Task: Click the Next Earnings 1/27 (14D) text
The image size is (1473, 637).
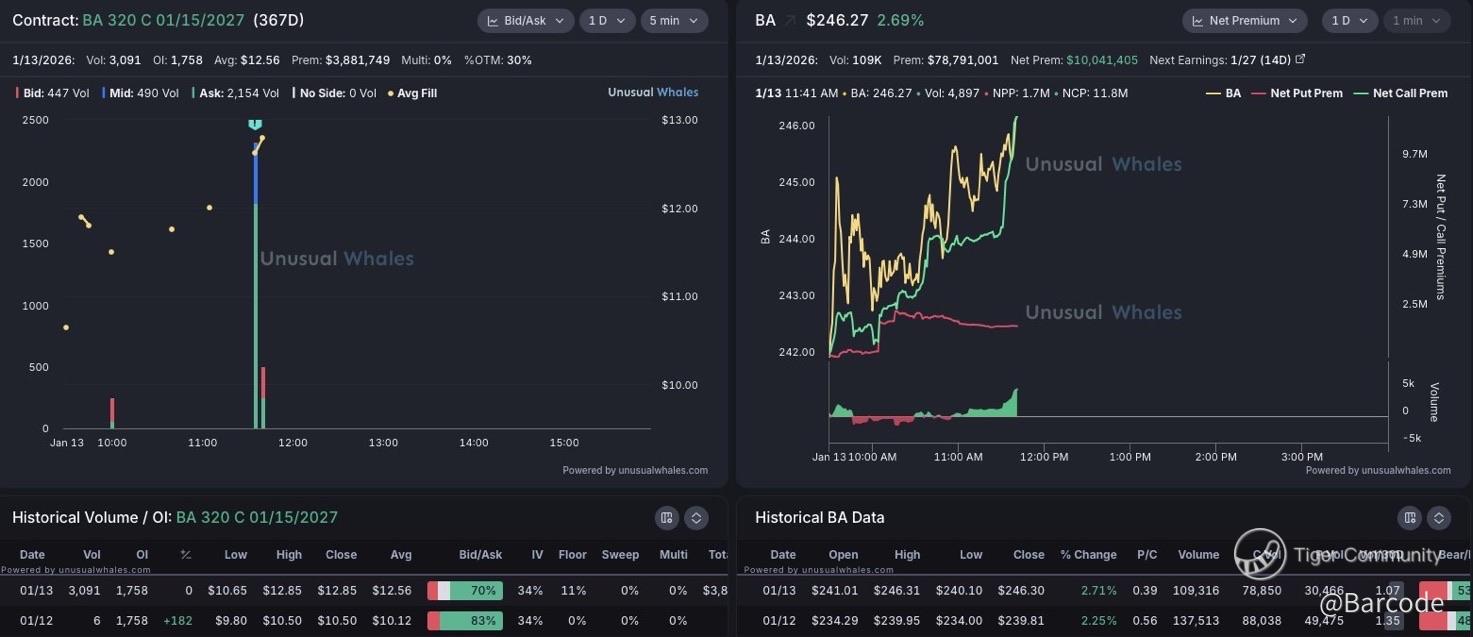Action: (1221, 60)
